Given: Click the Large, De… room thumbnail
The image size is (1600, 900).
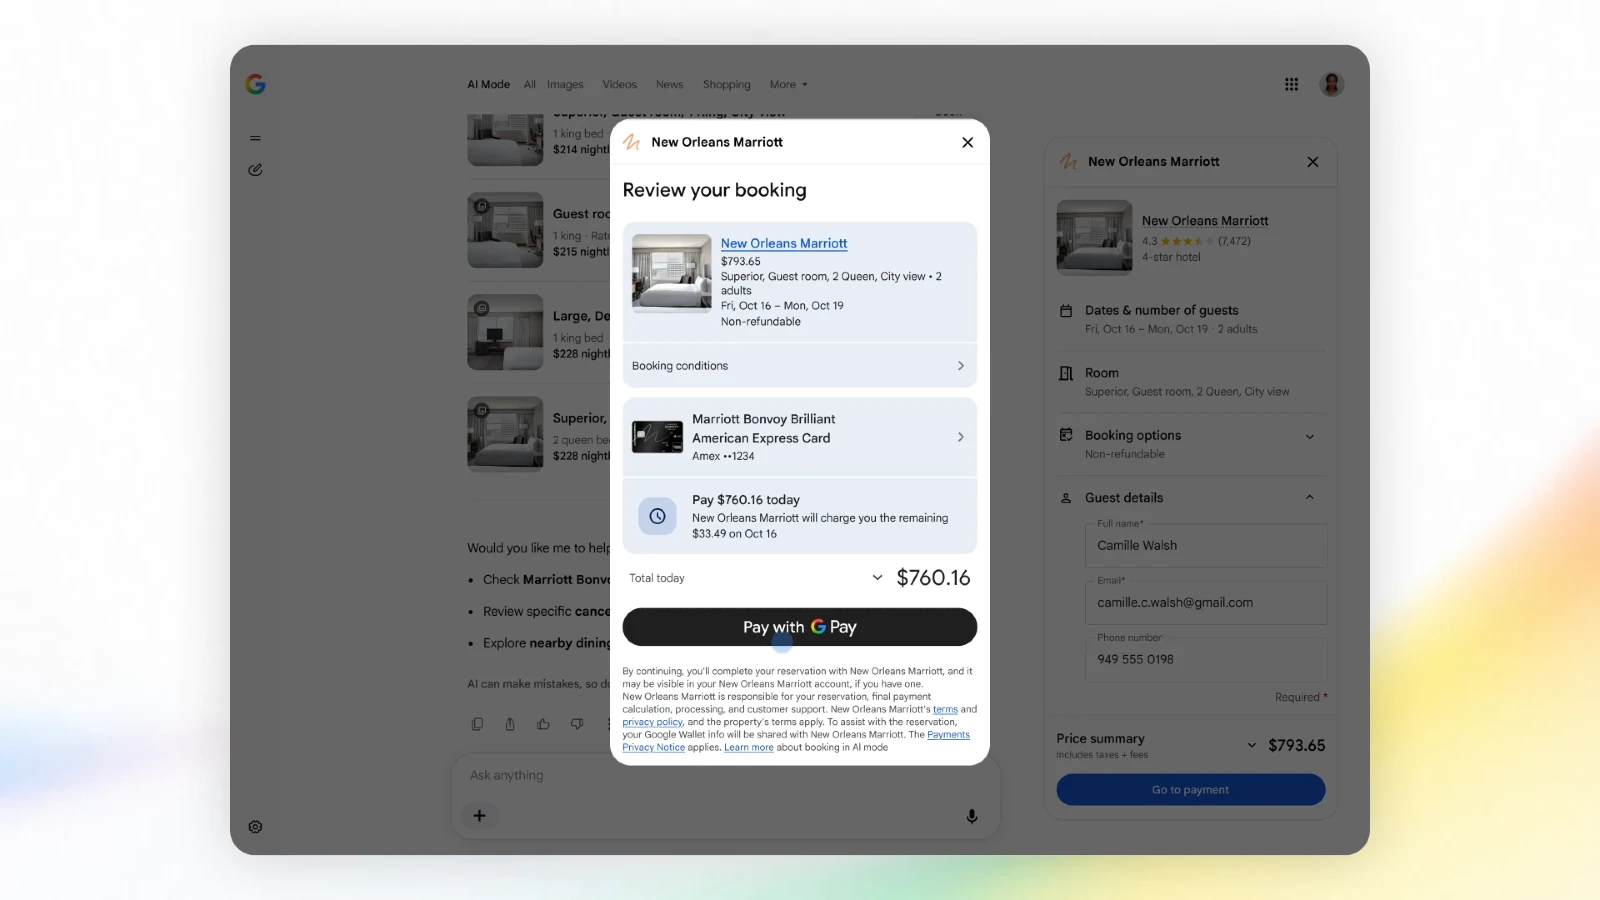Looking at the screenshot, I should click(505, 332).
